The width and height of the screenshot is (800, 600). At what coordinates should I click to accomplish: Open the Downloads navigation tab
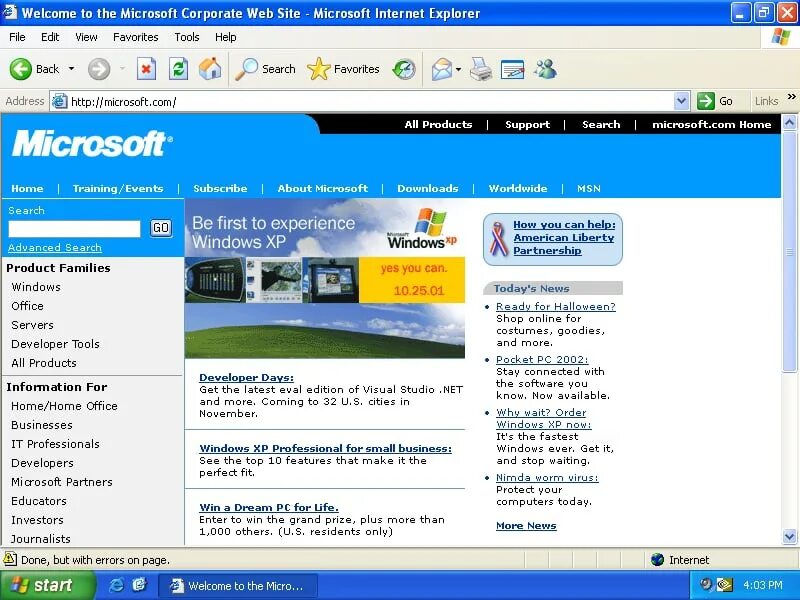(428, 188)
